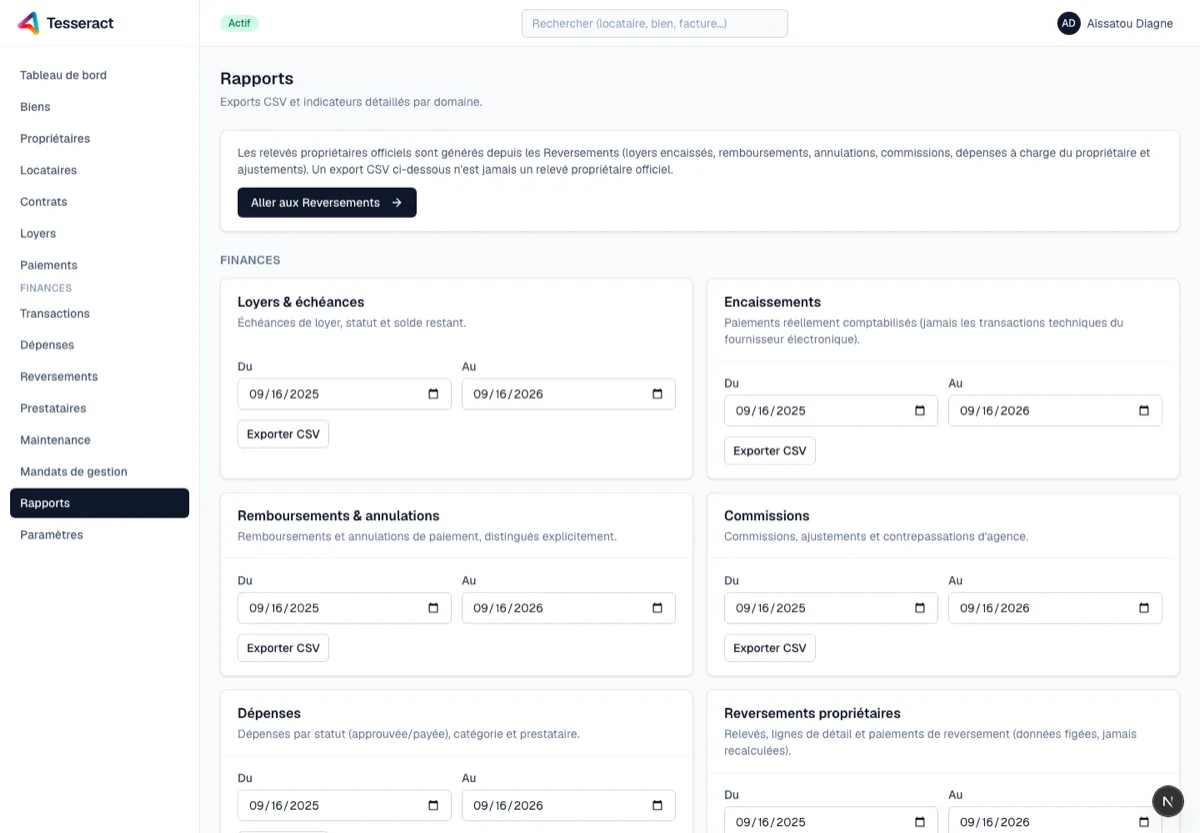
Task: Export CSV for Remboursements & annulations
Action: click(283, 648)
